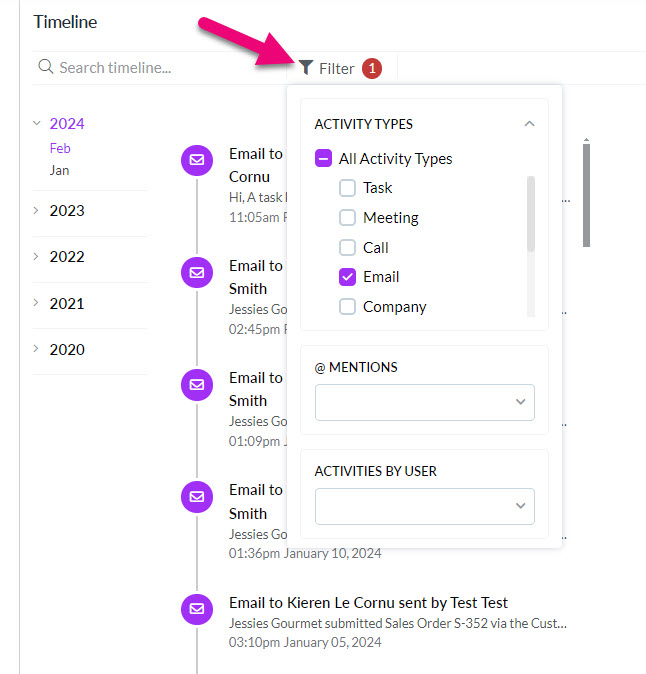646x674 pixels.
Task: Enable the Task activity checkbox
Action: click(347, 188)
